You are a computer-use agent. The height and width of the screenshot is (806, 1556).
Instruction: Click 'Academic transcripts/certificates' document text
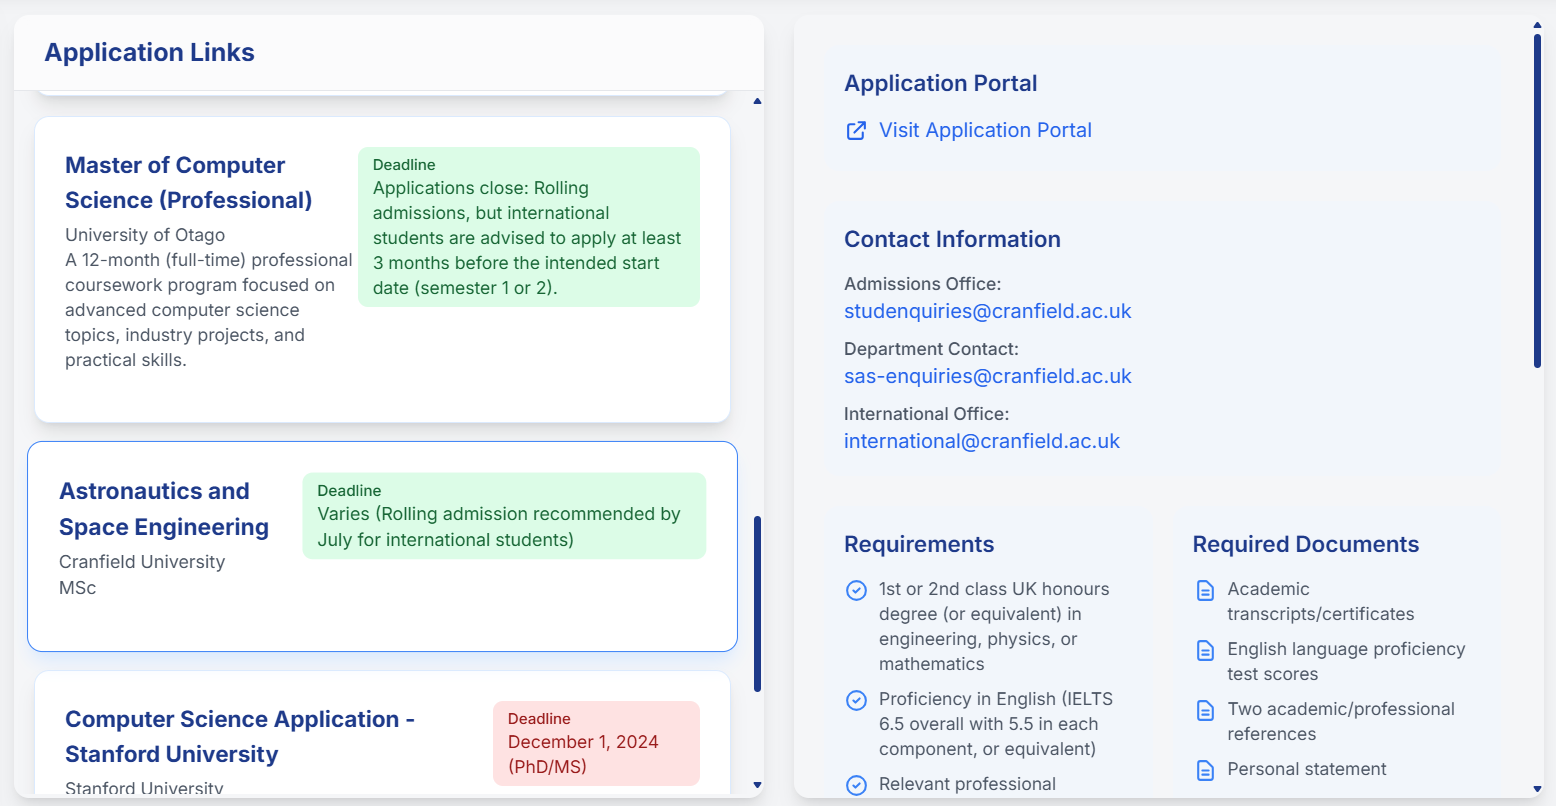[x=1321, y=602]
